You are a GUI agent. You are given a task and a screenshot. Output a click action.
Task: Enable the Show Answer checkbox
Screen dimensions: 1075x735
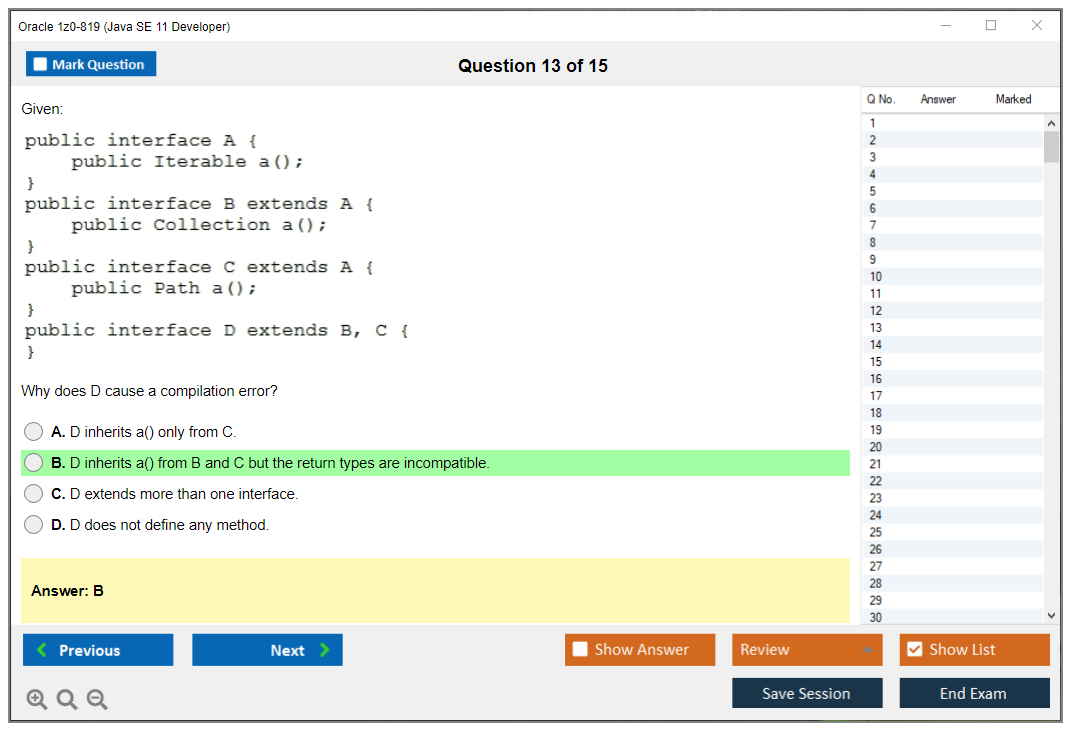coord(580,650)
